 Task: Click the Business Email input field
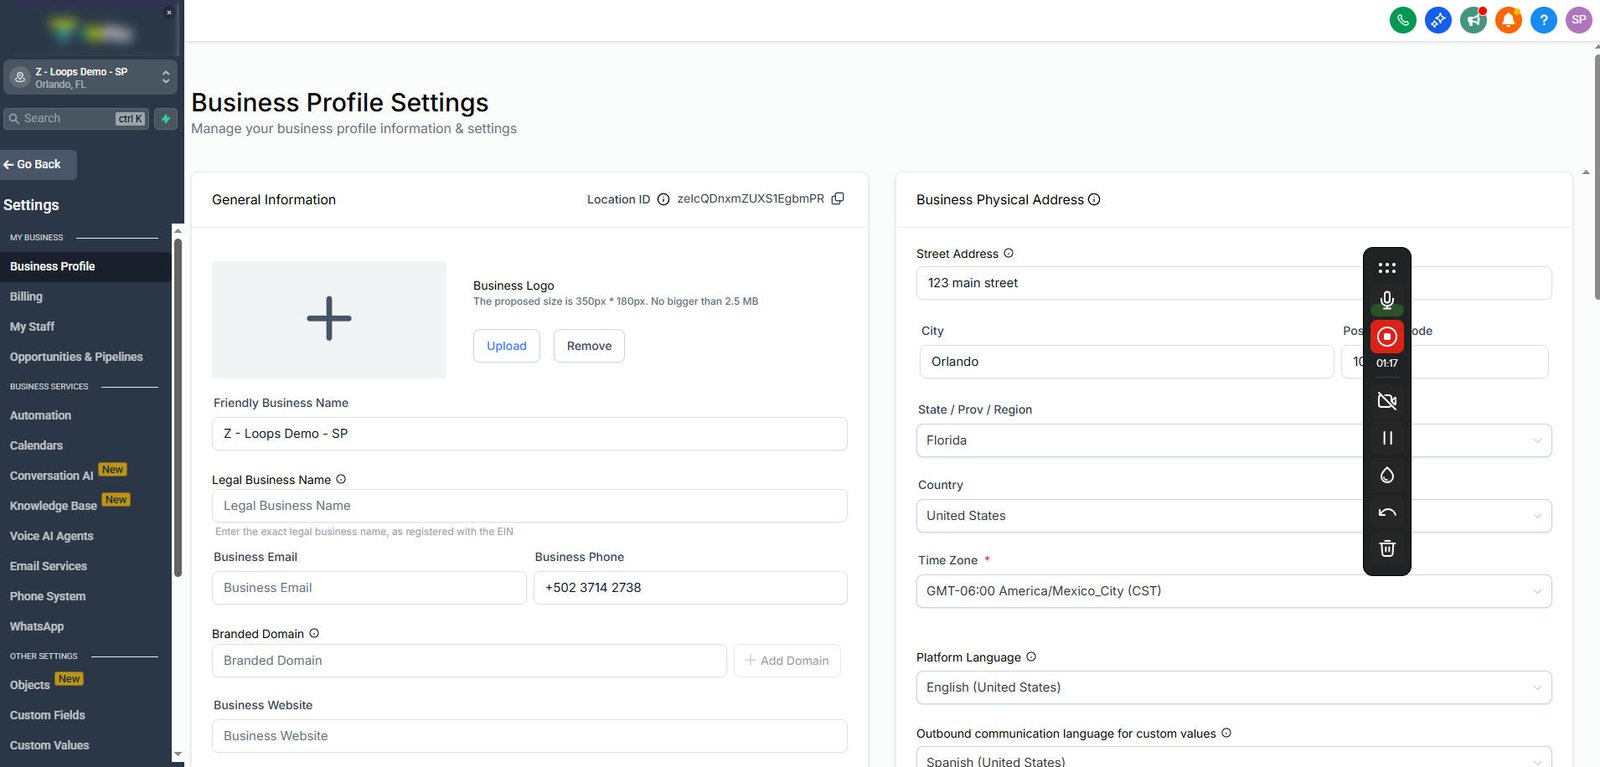[x=369, y=588]
